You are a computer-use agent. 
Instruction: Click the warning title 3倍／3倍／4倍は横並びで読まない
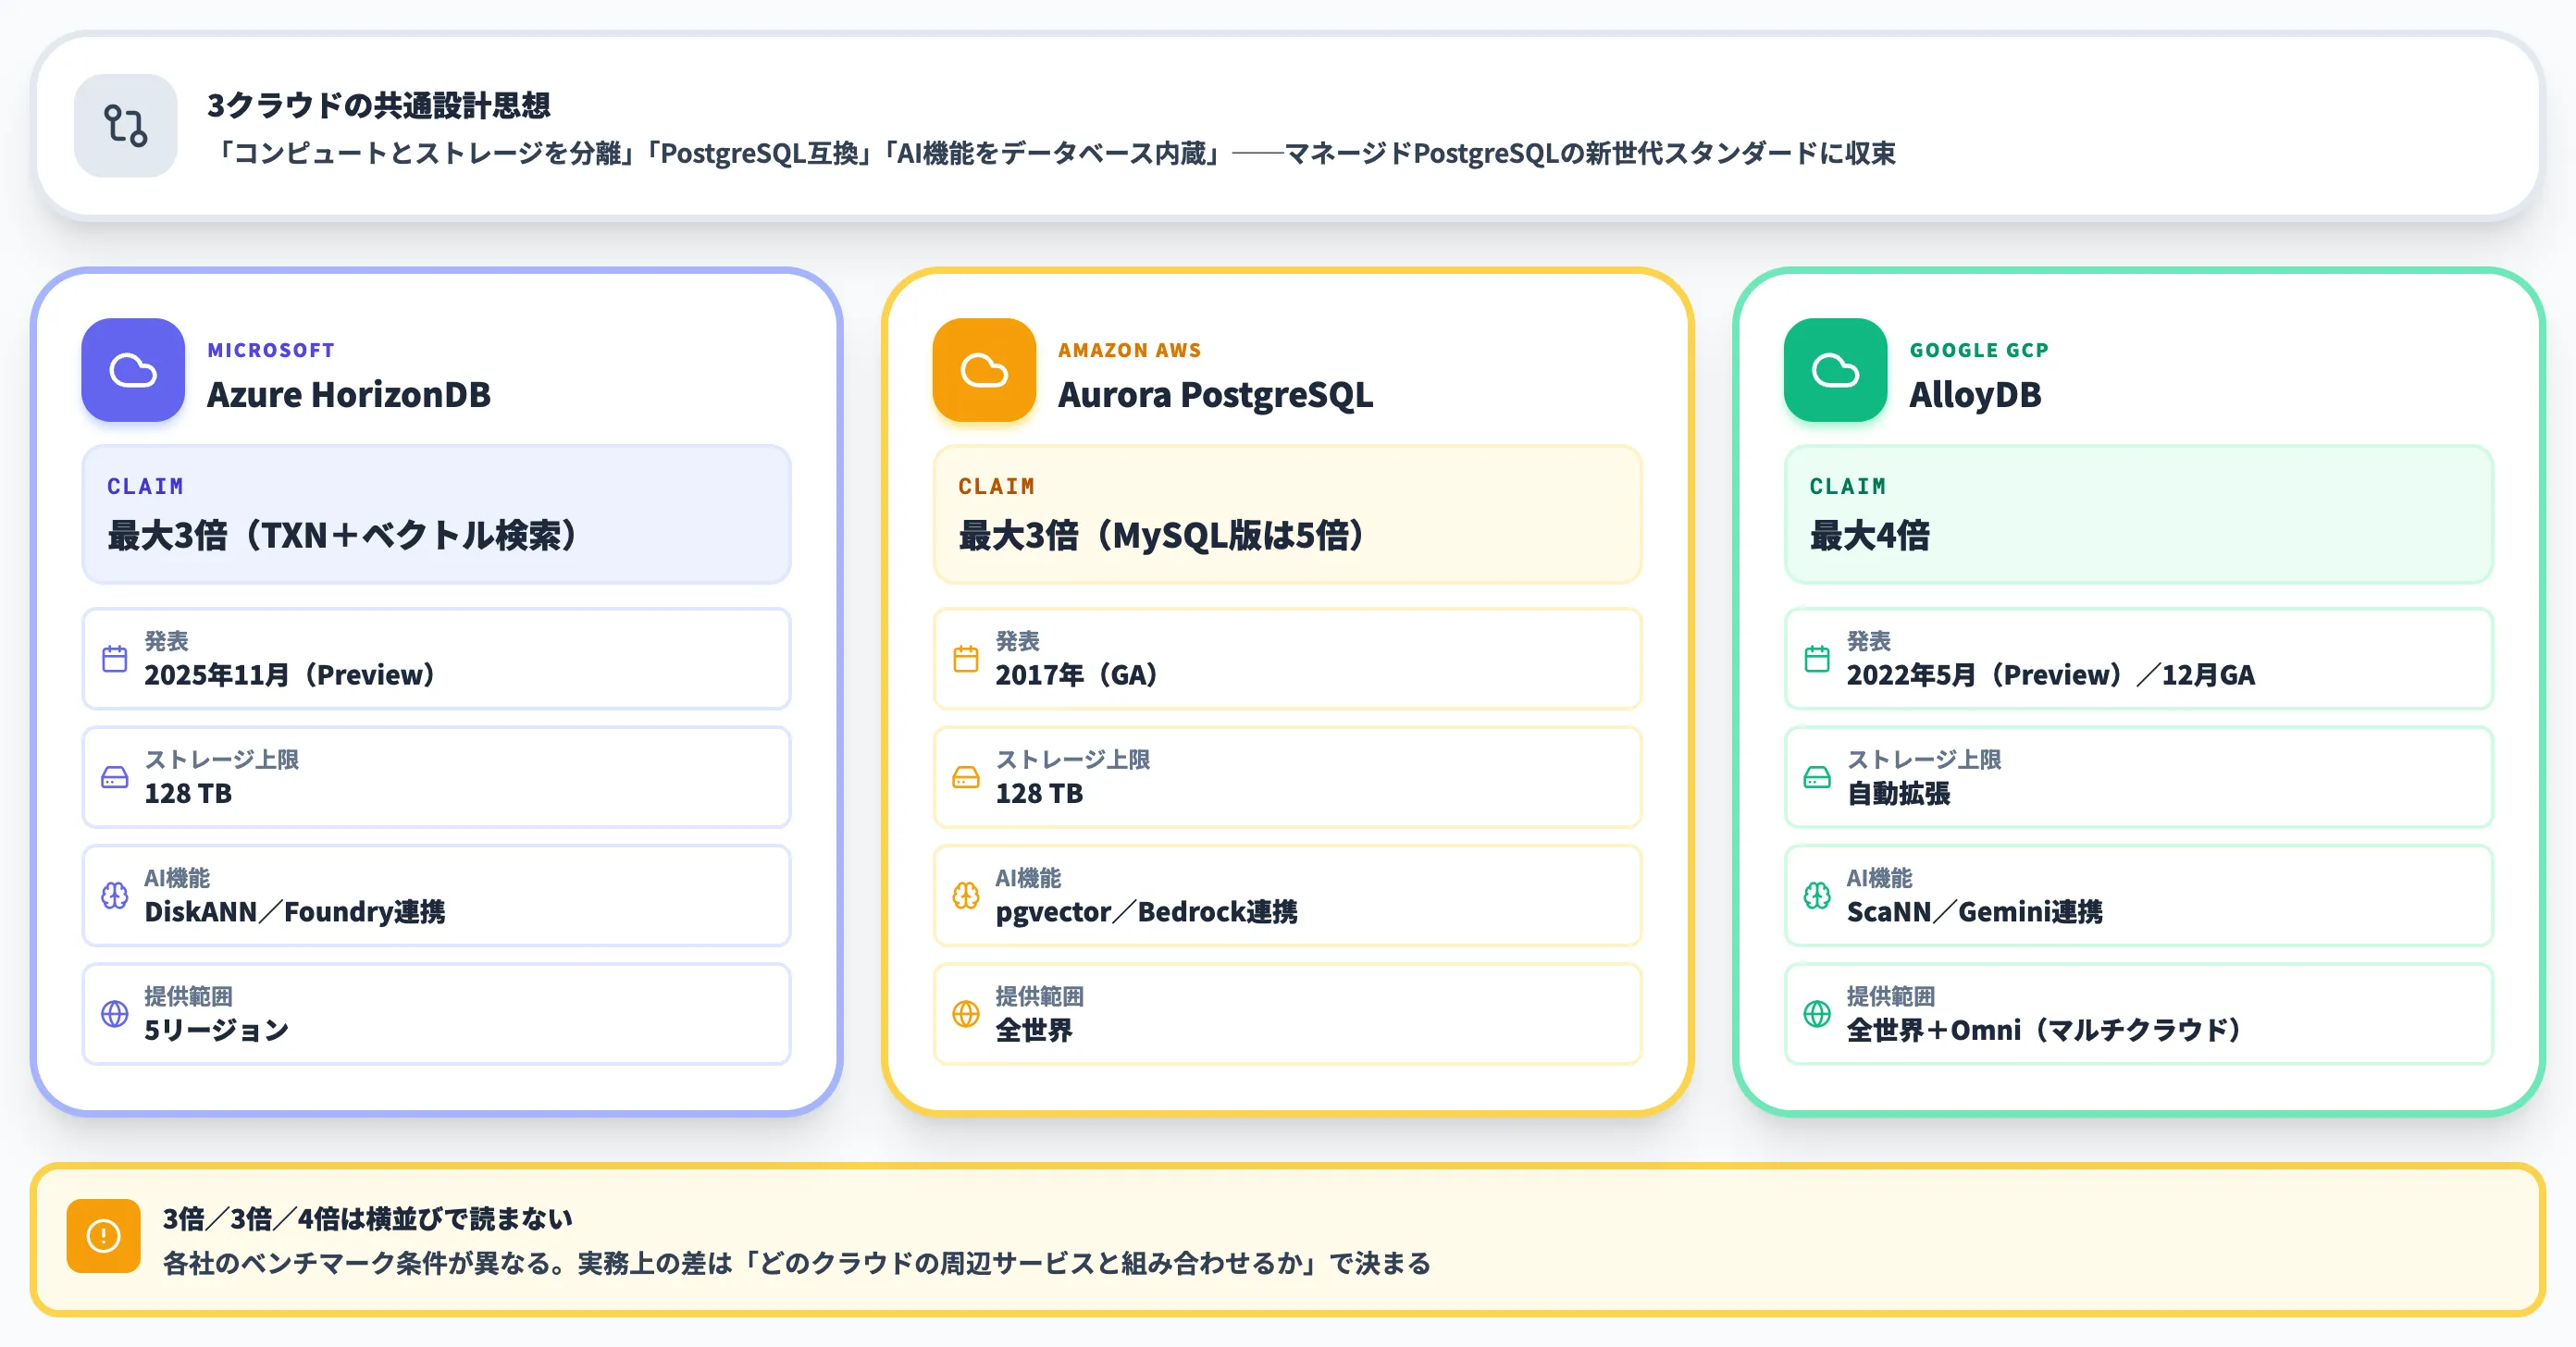click(x=368, y=1218)
